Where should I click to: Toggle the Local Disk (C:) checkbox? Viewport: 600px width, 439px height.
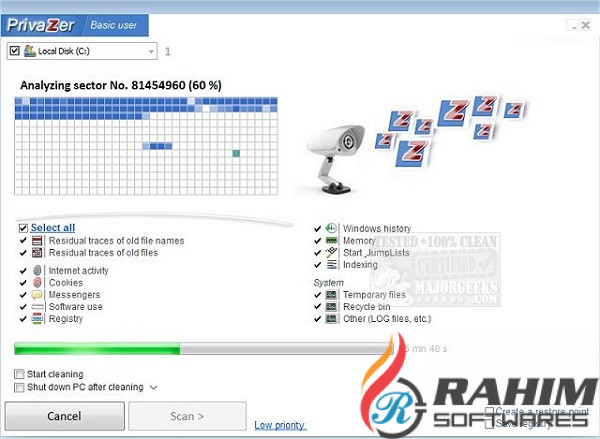15,51
